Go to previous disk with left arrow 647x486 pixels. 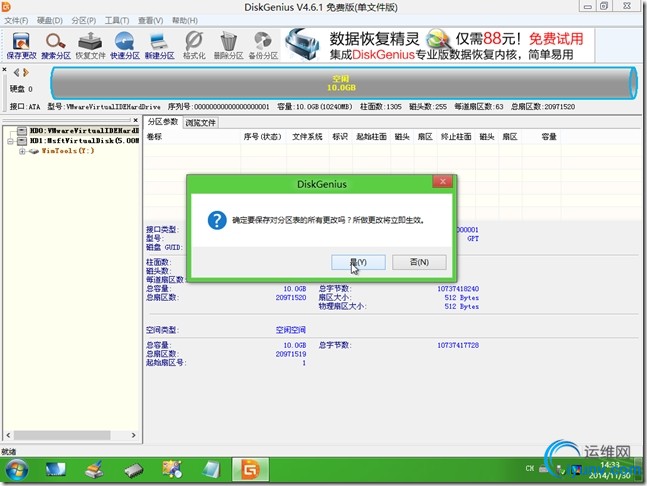16,73
